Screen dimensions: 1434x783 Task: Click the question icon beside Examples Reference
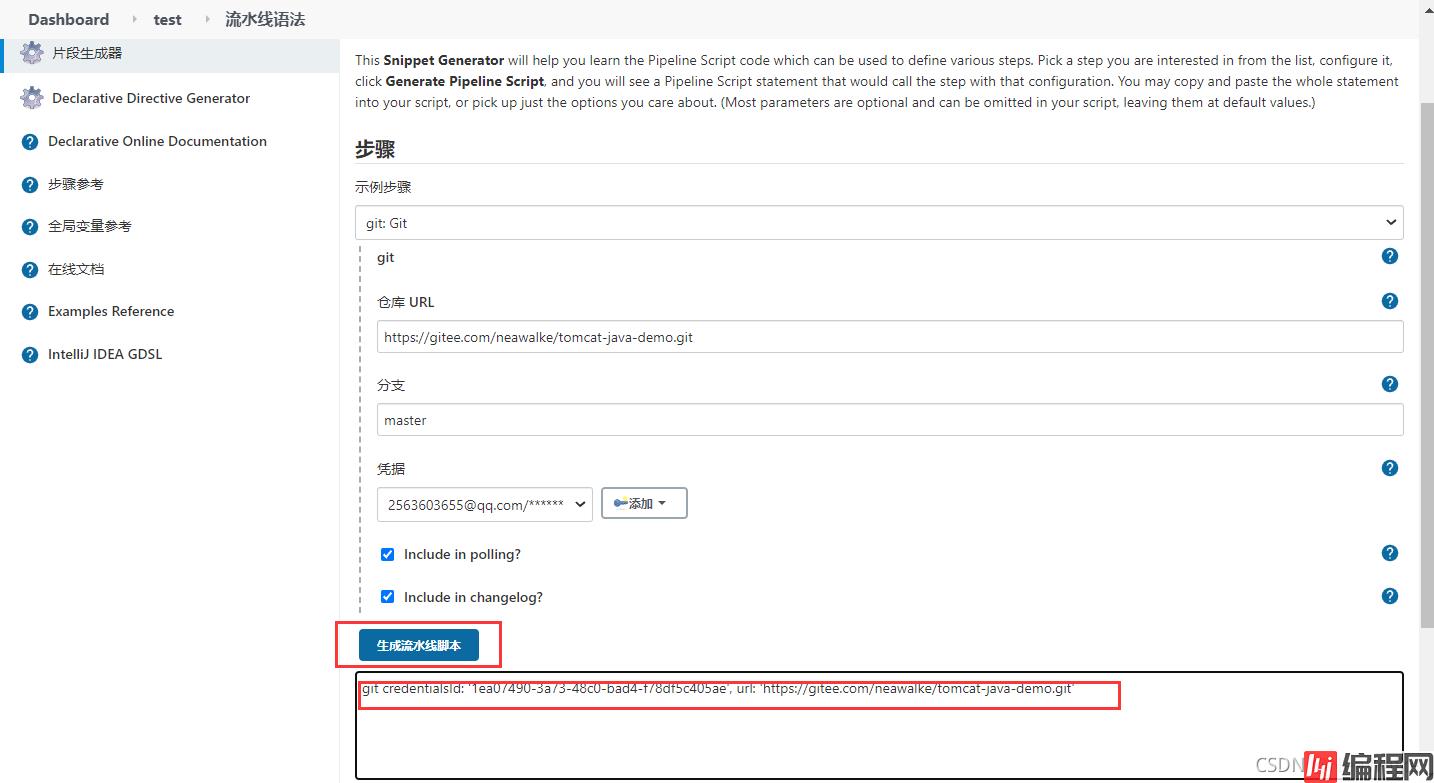[x=30, y=312]
